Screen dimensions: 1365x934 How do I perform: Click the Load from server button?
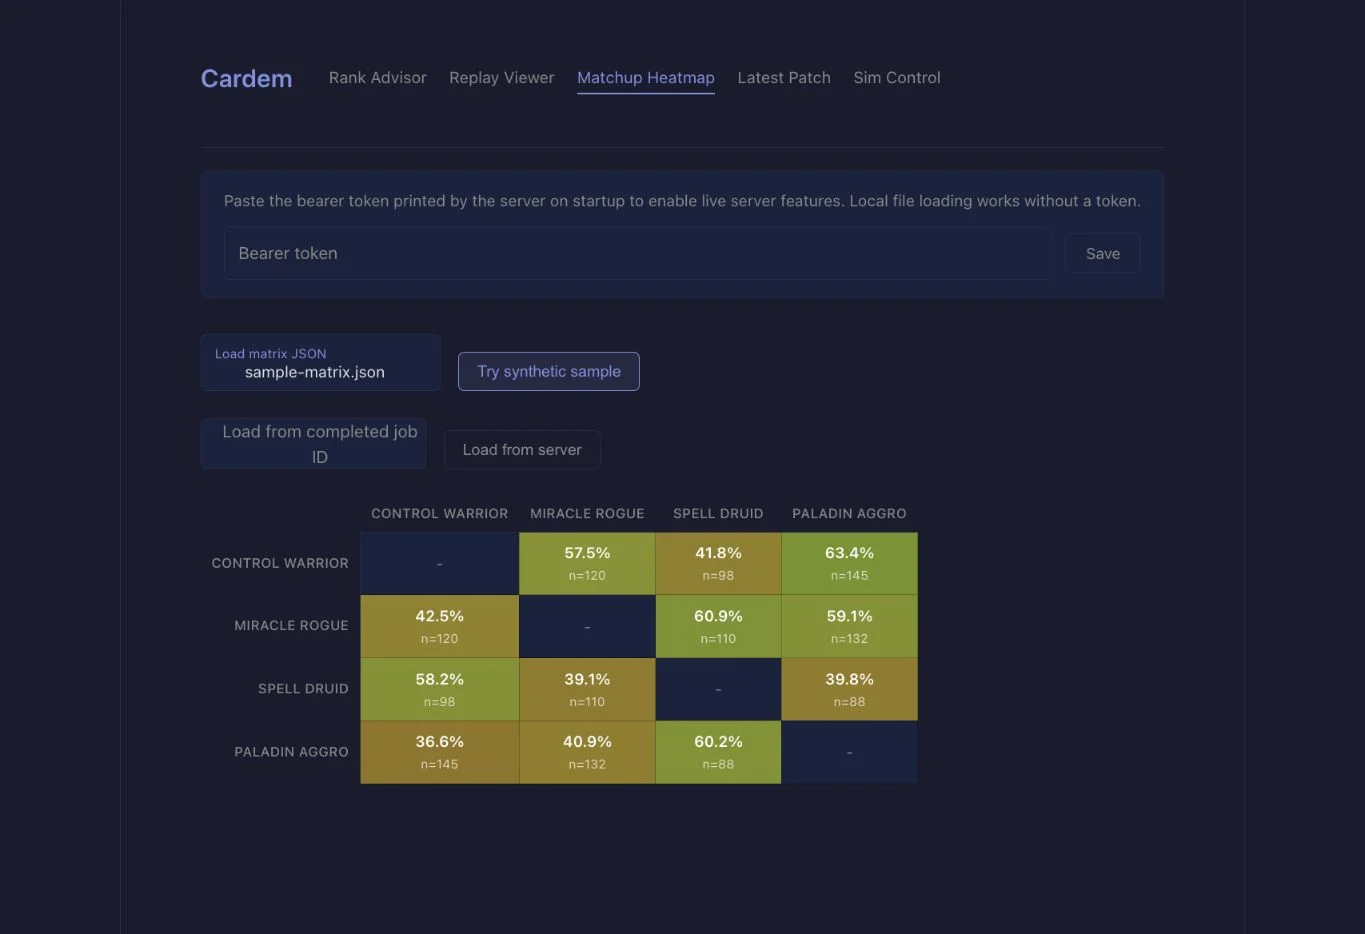[522, 450]
